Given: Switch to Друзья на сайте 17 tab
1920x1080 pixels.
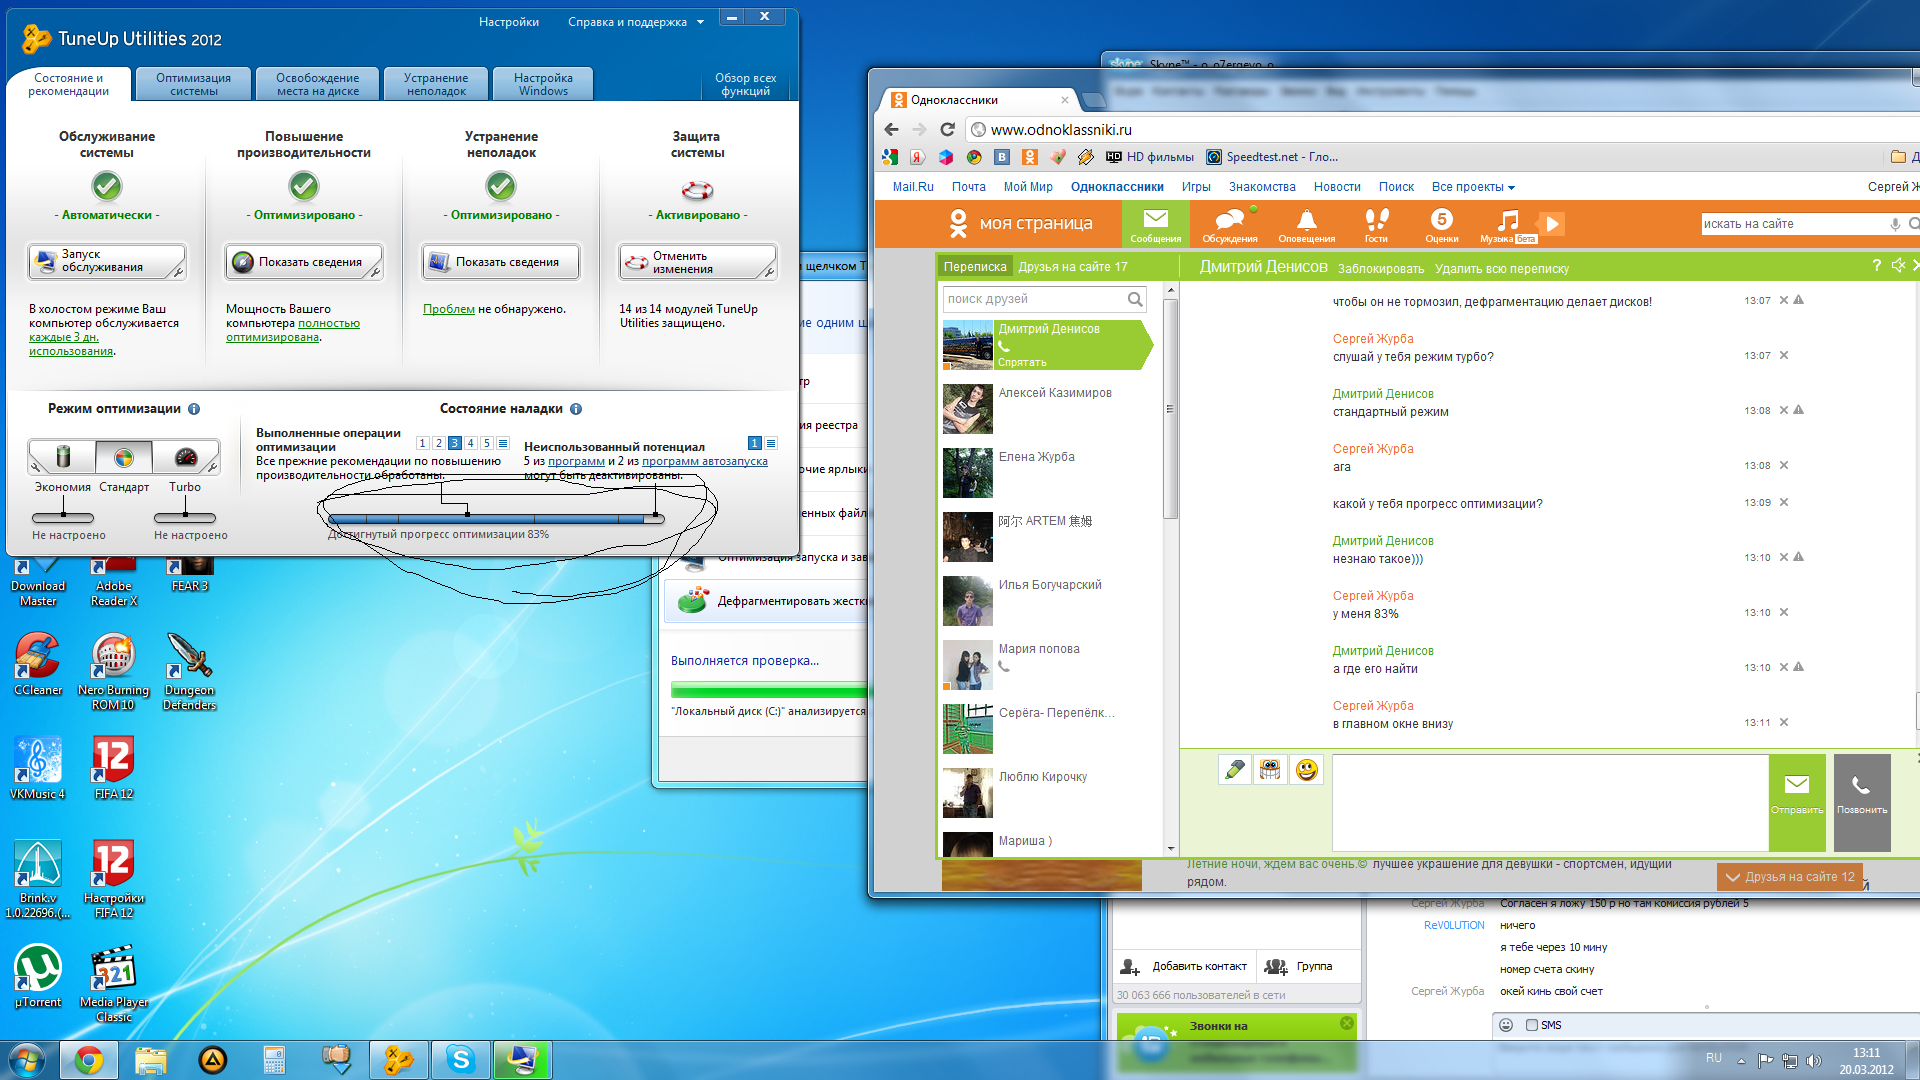Looking at the screenshot, I should pyautogui.click(x=1072, y=267).
